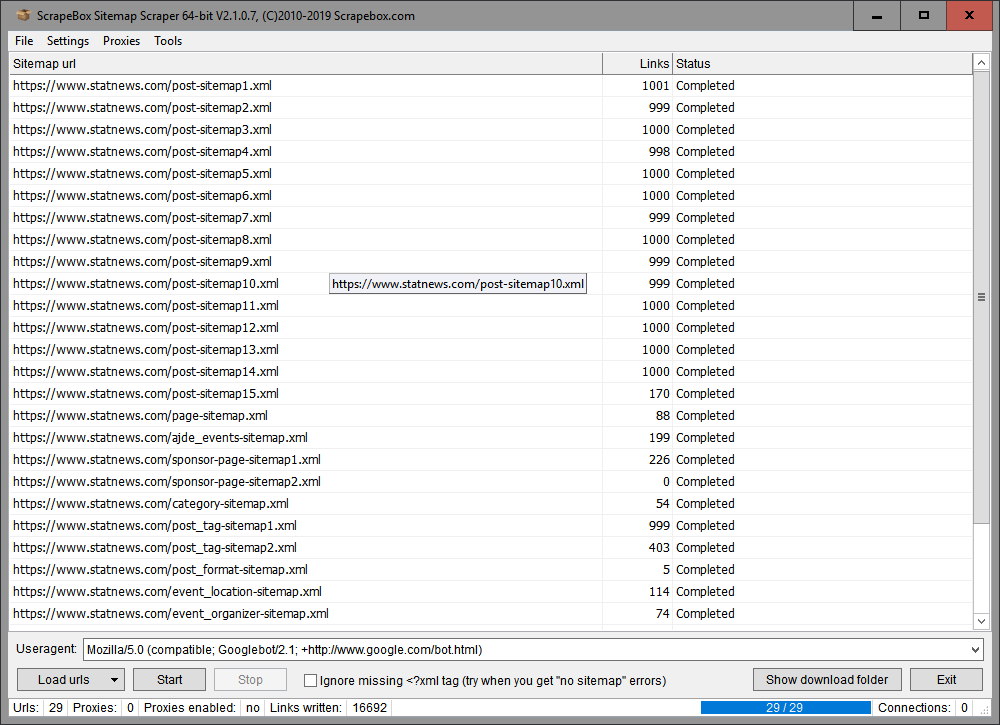Sort by the Sitemap url column header

coord(305,64)
